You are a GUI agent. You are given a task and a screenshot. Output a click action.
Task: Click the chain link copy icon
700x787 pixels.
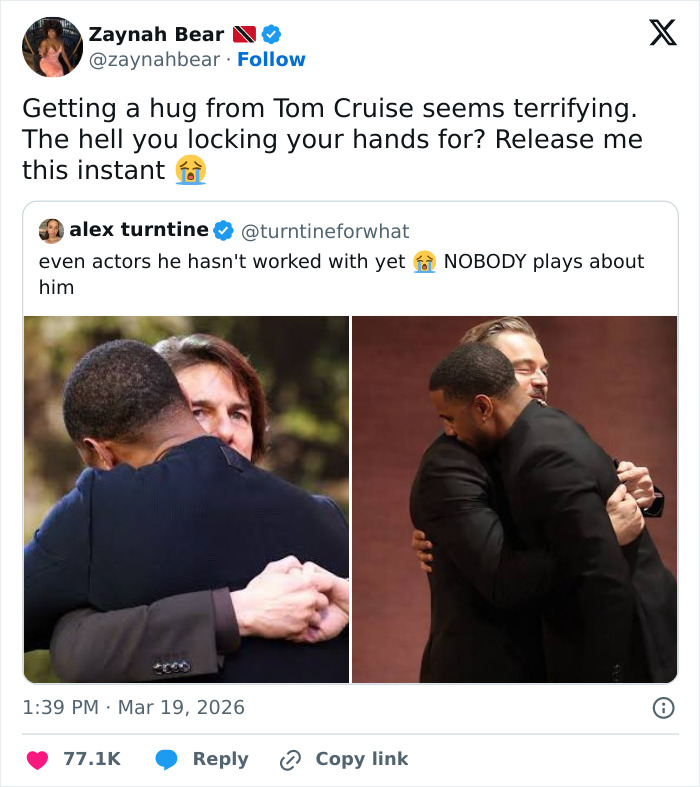tap(291, 760)
